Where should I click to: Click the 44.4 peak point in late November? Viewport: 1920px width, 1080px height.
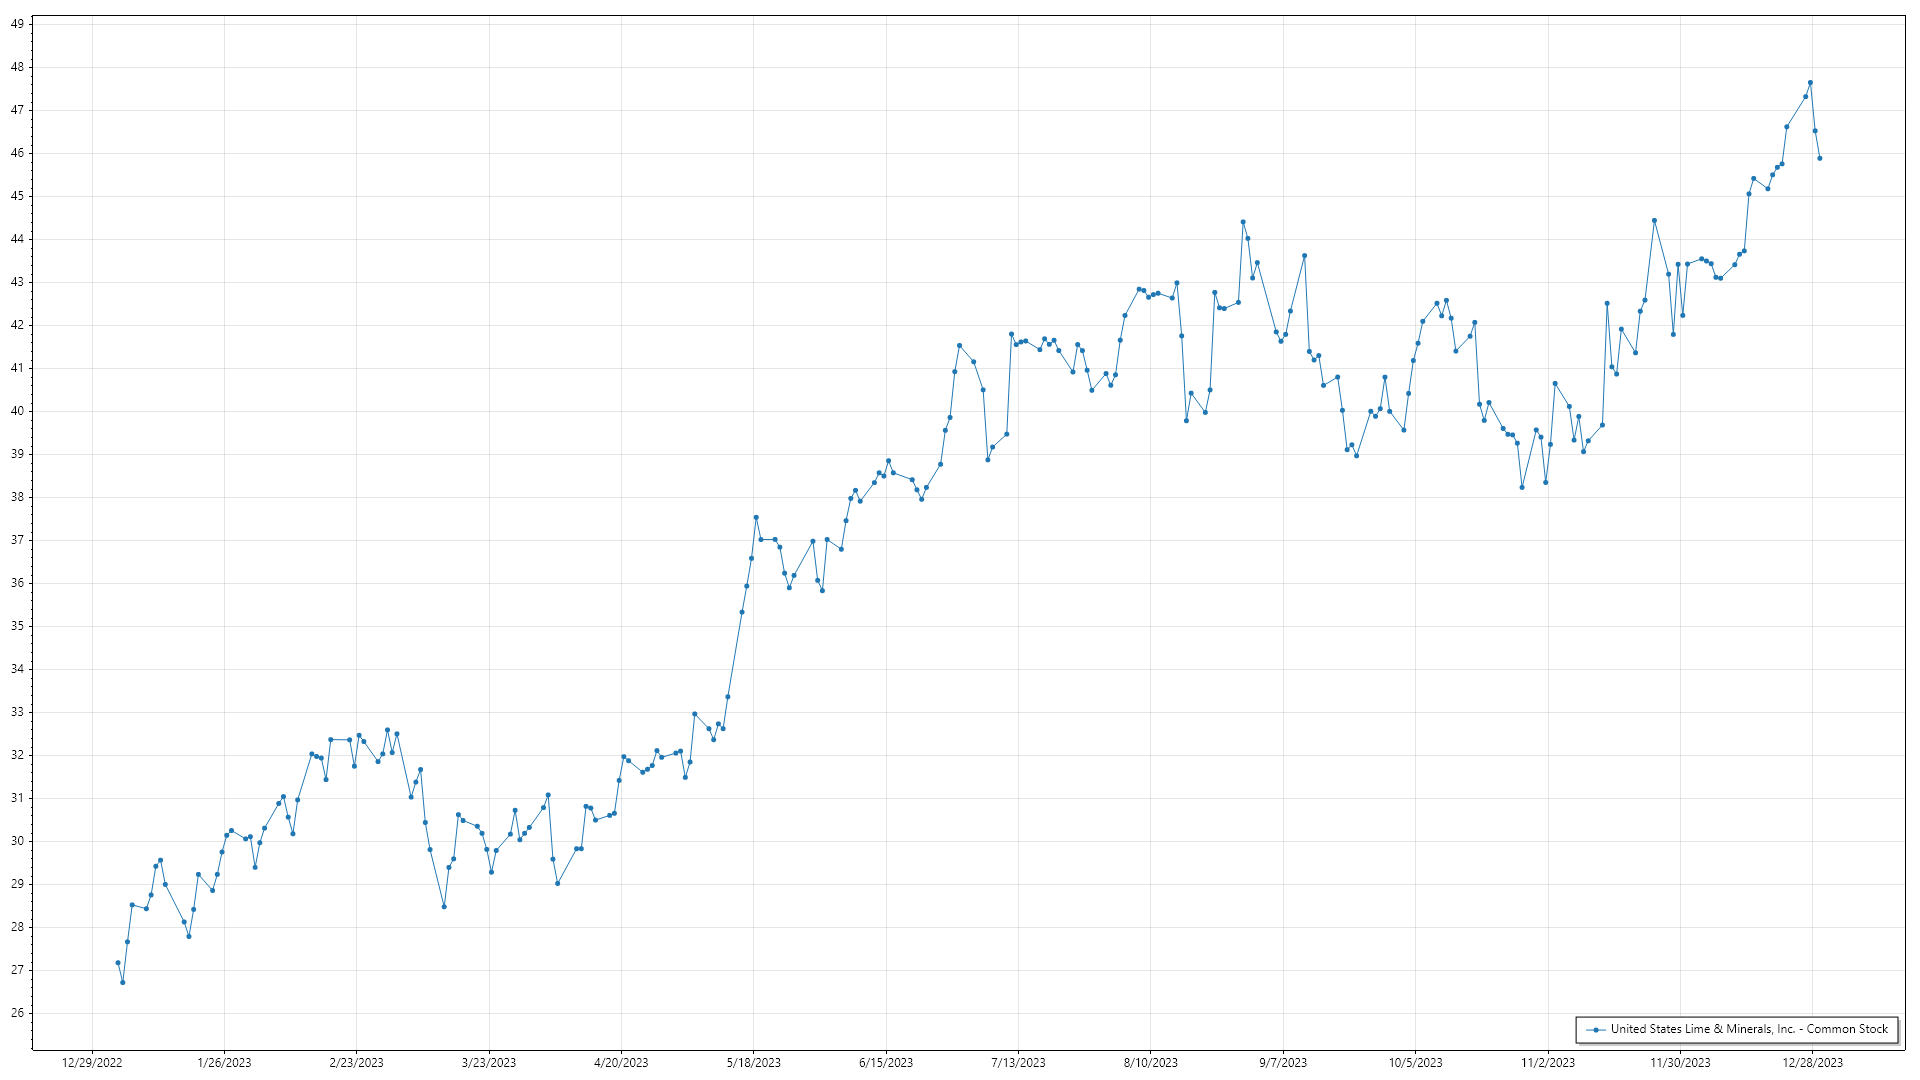1654,220
